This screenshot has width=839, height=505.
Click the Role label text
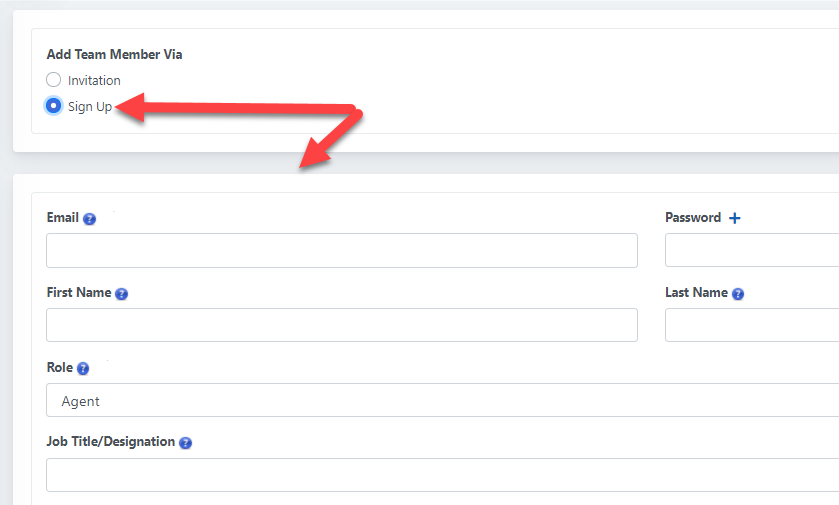click(x=60, y=368)
